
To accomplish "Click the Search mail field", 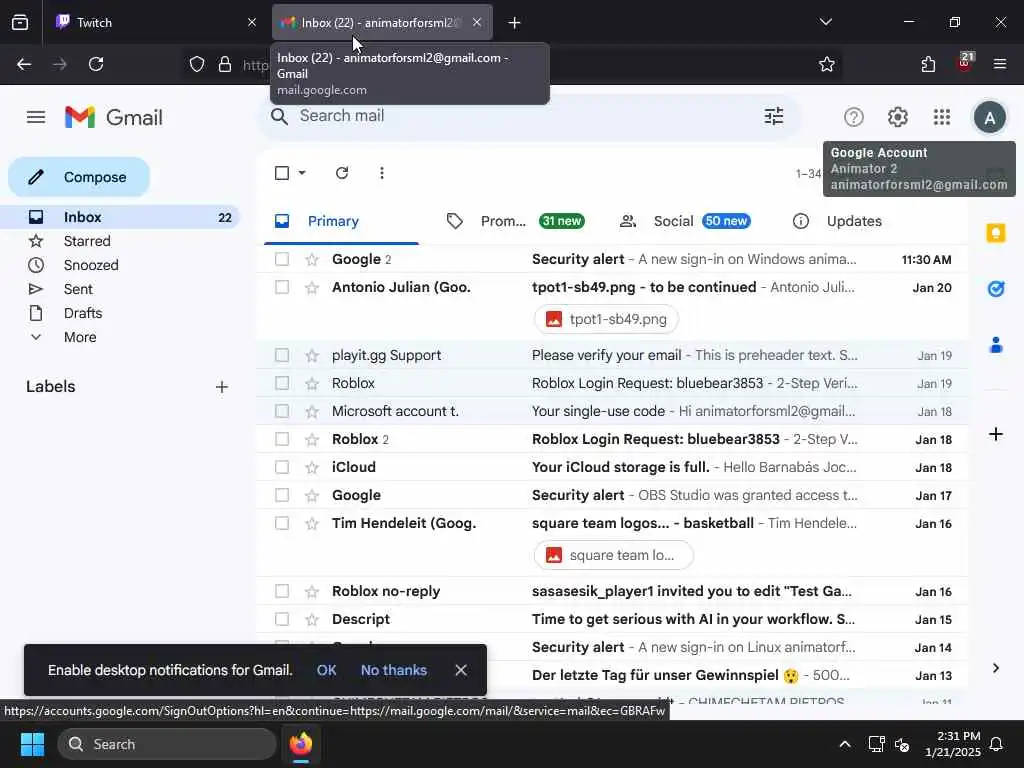I will [522, 116].
